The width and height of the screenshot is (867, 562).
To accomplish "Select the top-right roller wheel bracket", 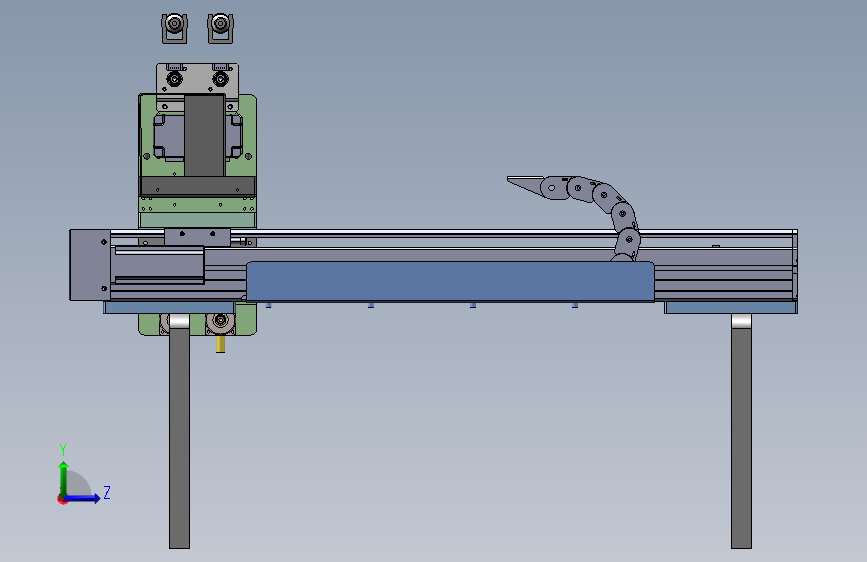I will [x=220, y=28].
